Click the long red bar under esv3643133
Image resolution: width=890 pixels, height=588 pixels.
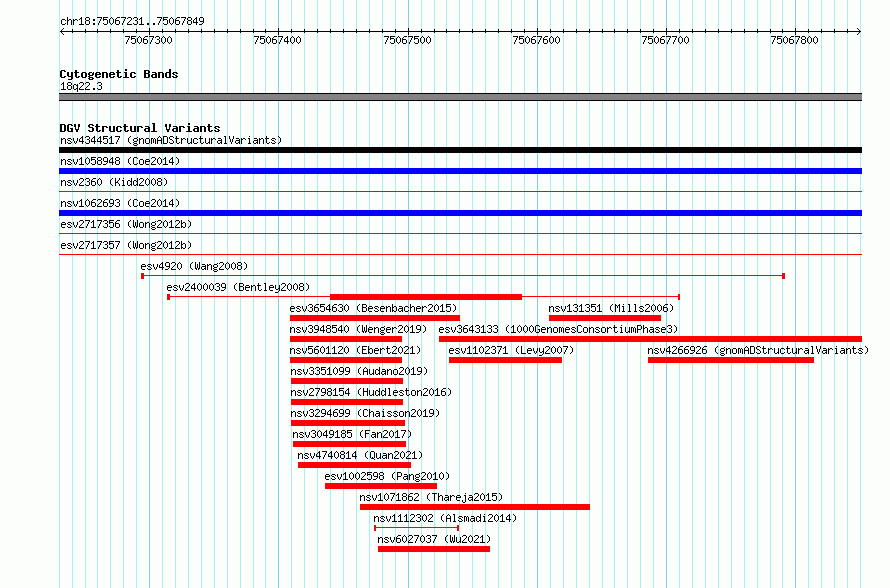click(x=650, y=339)
